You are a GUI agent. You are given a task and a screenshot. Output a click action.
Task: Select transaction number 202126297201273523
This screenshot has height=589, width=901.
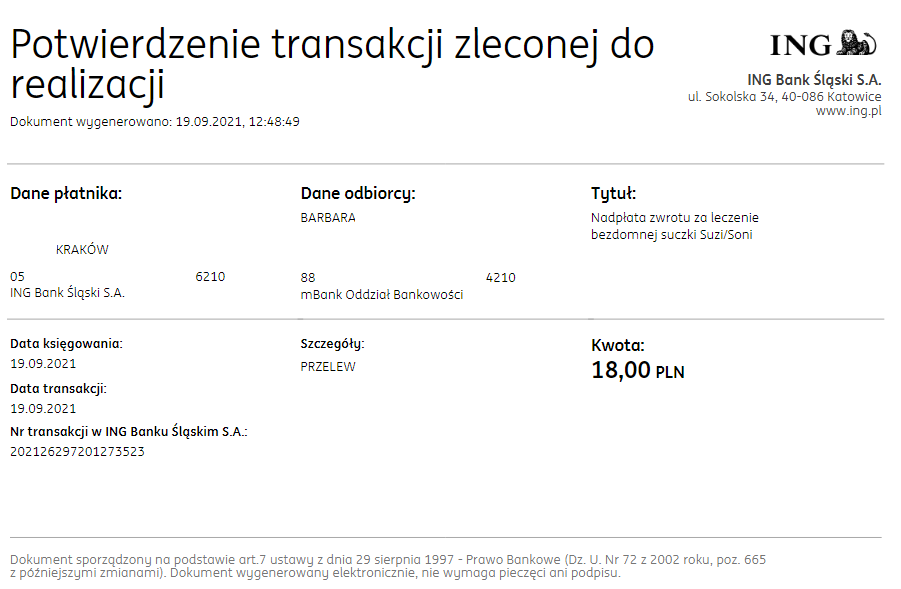(77, 452)
